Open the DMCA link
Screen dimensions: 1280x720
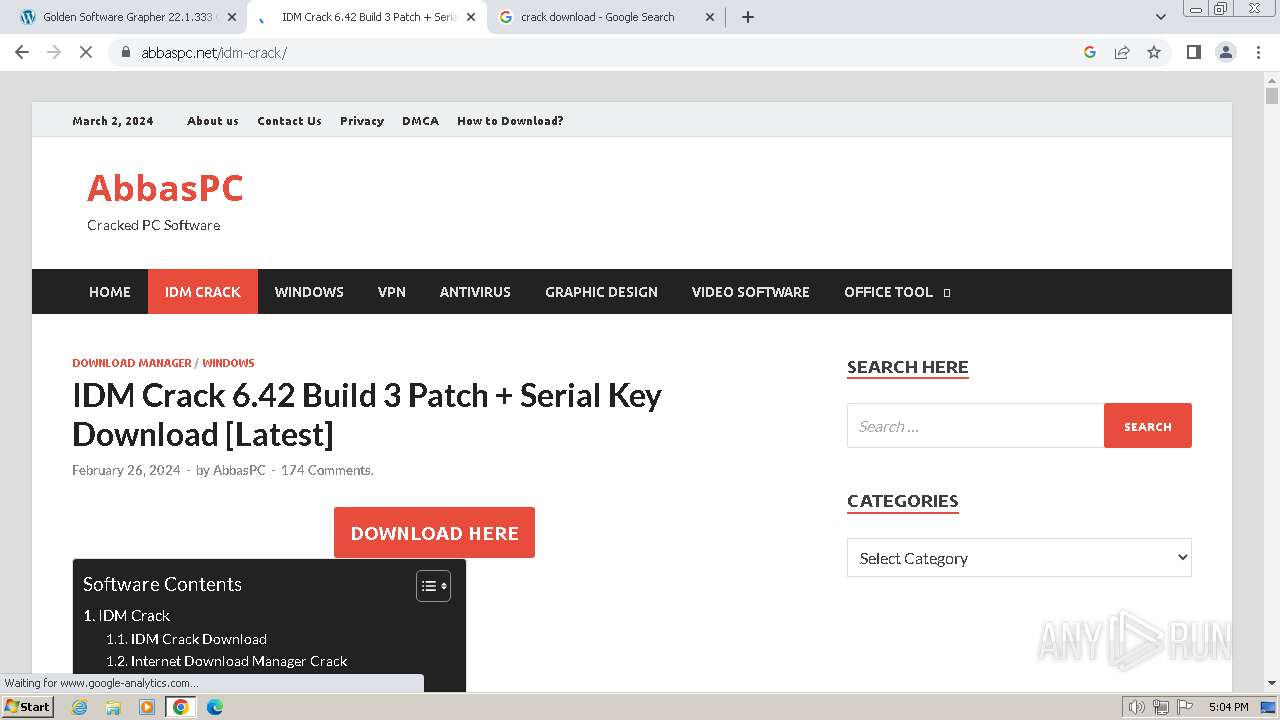[420, 121]
